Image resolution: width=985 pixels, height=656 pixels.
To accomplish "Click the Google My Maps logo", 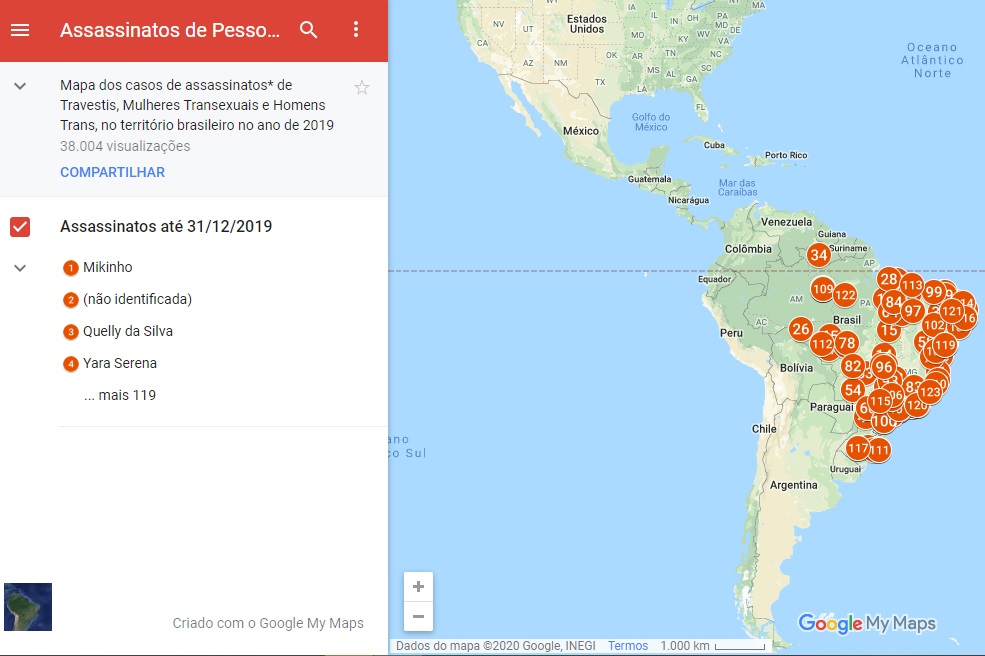I will (x=866, y=623).
